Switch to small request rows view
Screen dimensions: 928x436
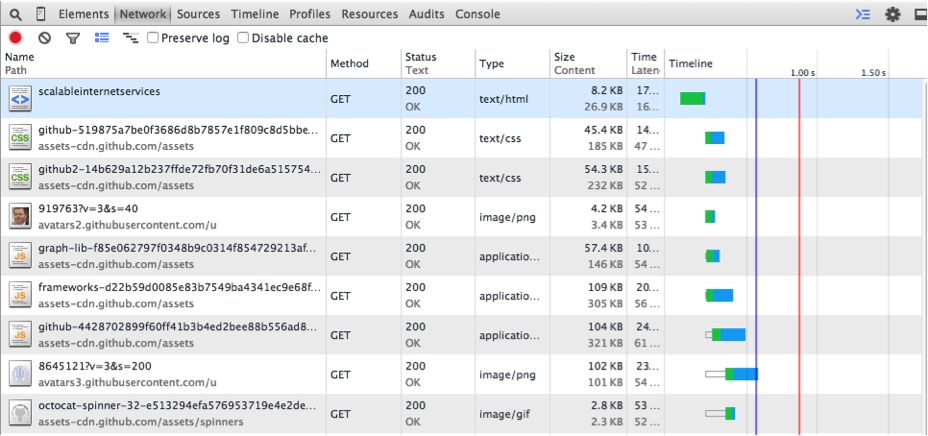pos(131,38)
